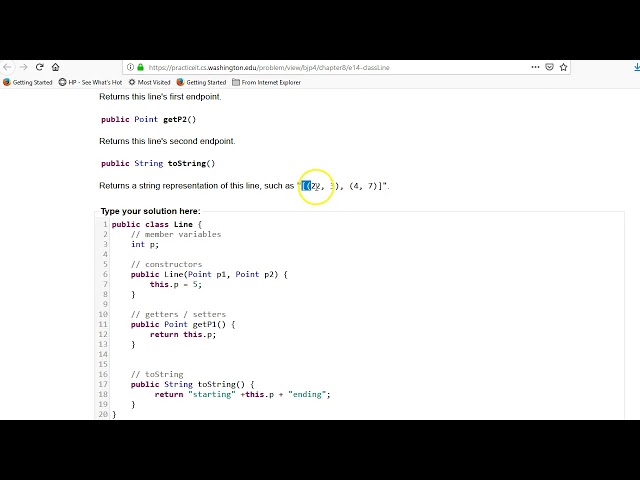The image size is (640, 480).
Task: Click "public Line(Point p1, Point p2)" line
Action: [209, 274]
